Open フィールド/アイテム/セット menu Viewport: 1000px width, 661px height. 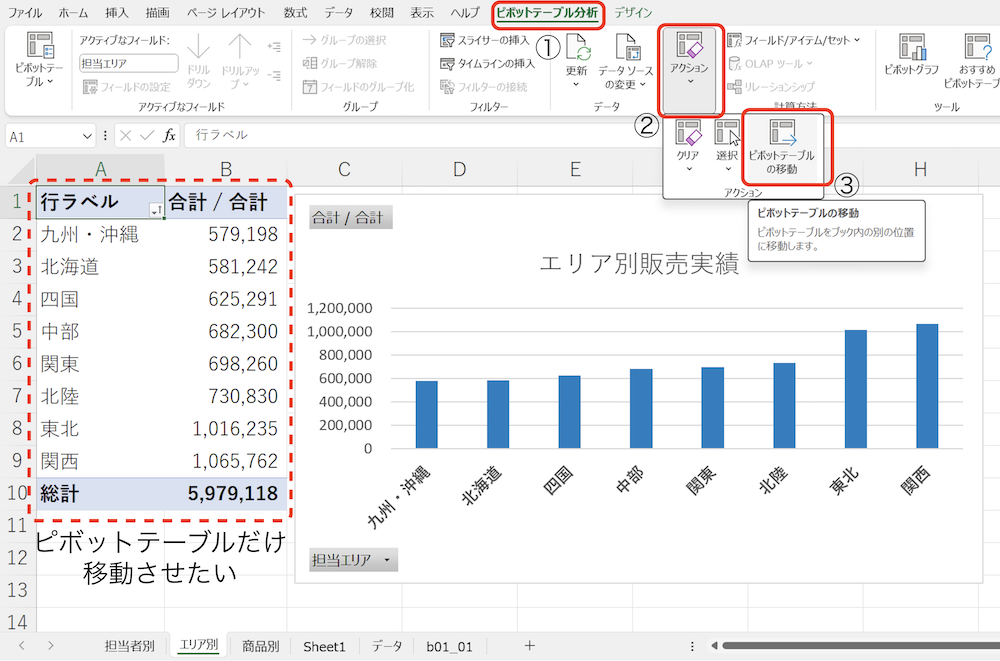(x=794, y=40)
